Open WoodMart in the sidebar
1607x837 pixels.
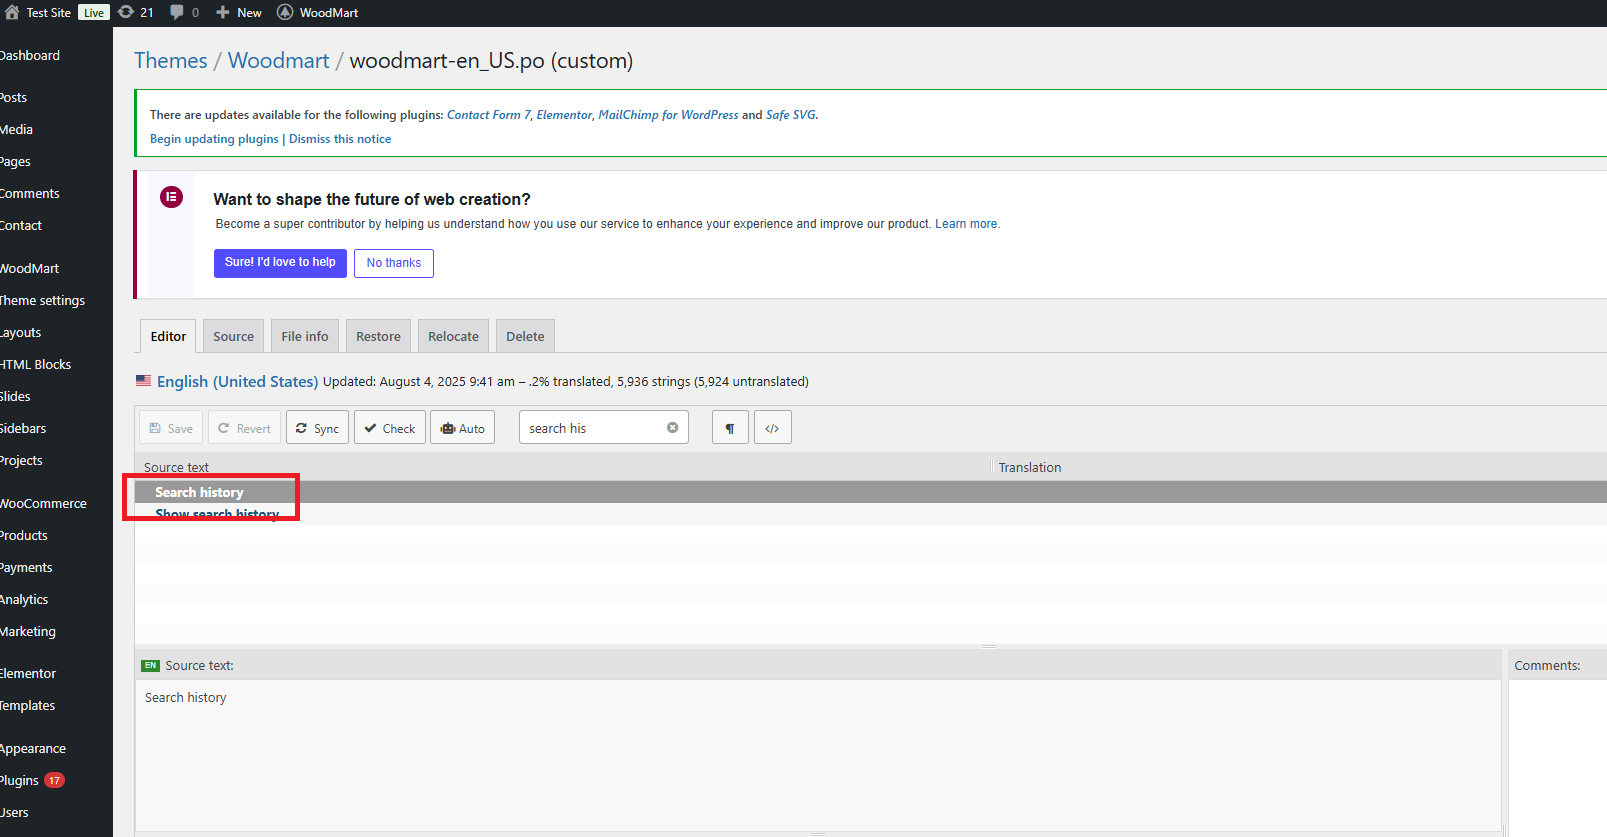[x=30, y=268]
